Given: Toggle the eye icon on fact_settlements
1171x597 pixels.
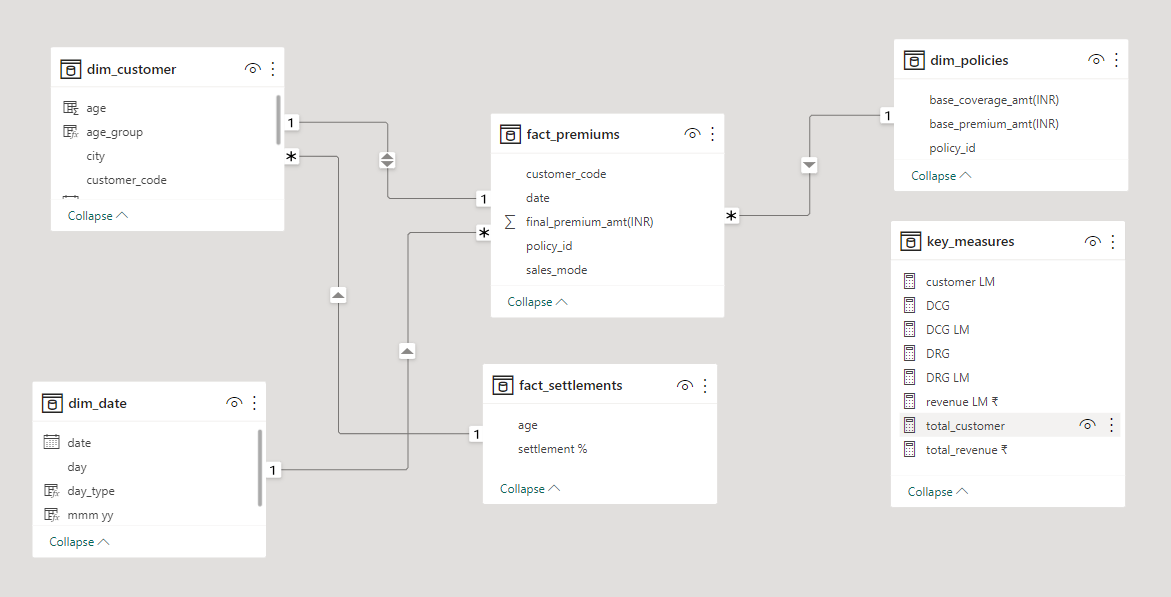Looking at the screenshot, I should 684,385.
